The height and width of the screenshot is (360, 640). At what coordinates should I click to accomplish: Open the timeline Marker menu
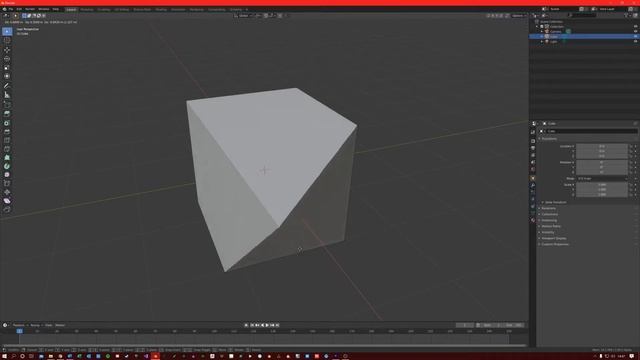[x=60, y=325]
